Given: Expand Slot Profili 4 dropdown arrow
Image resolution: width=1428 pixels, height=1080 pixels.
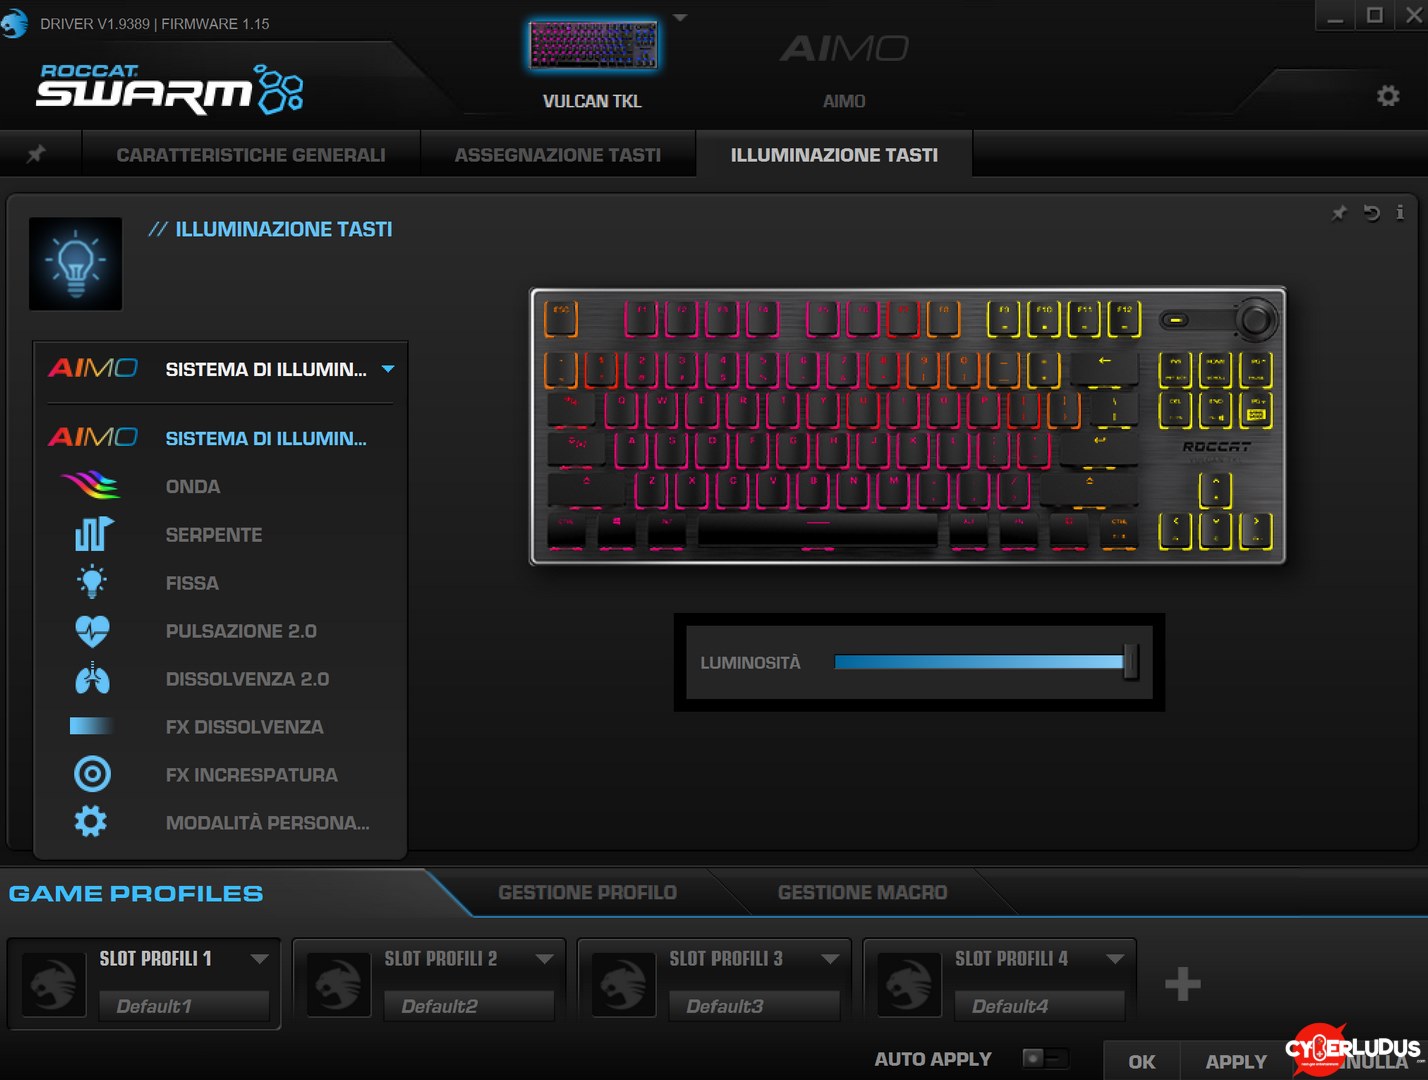Looking at the screenshot, I should pyautogui.click(x=1115, y=958).
